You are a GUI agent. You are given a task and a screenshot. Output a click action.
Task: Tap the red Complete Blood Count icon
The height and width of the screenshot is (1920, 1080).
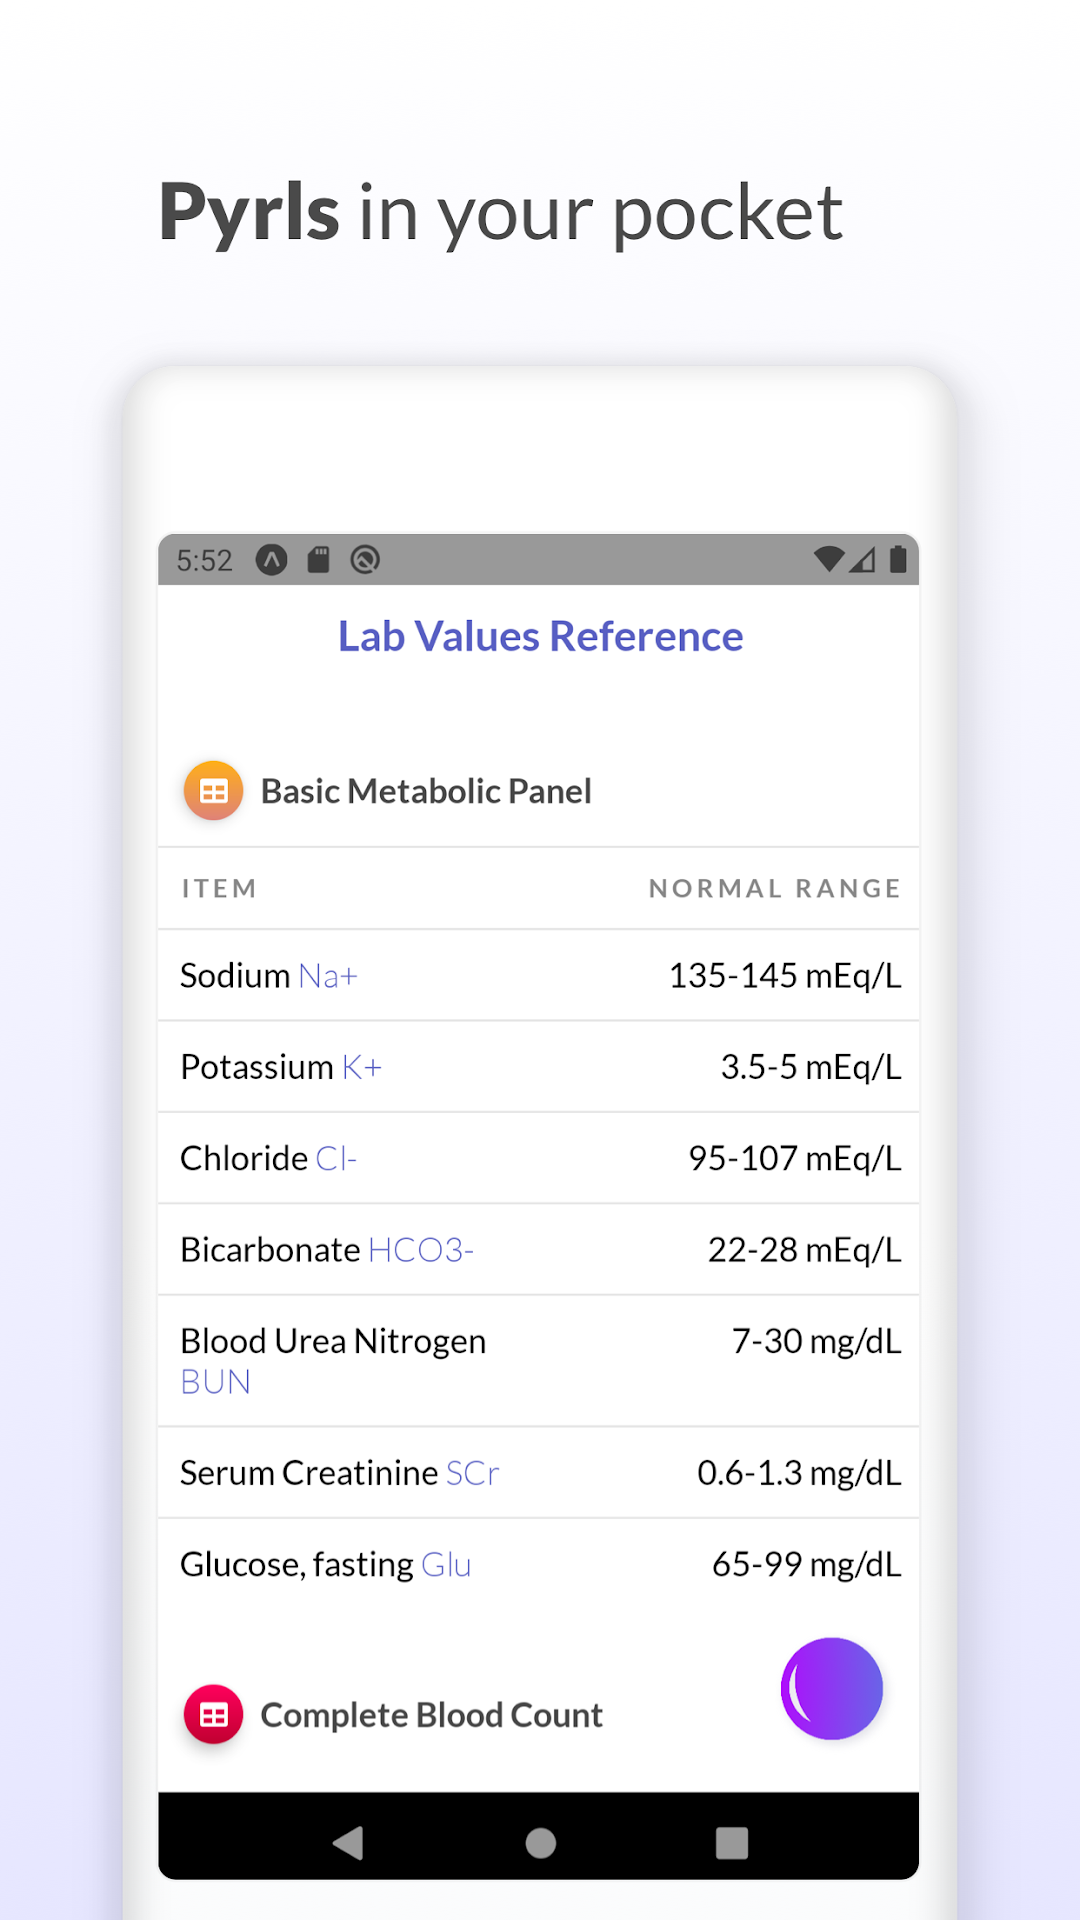(x=213, y=1715)
